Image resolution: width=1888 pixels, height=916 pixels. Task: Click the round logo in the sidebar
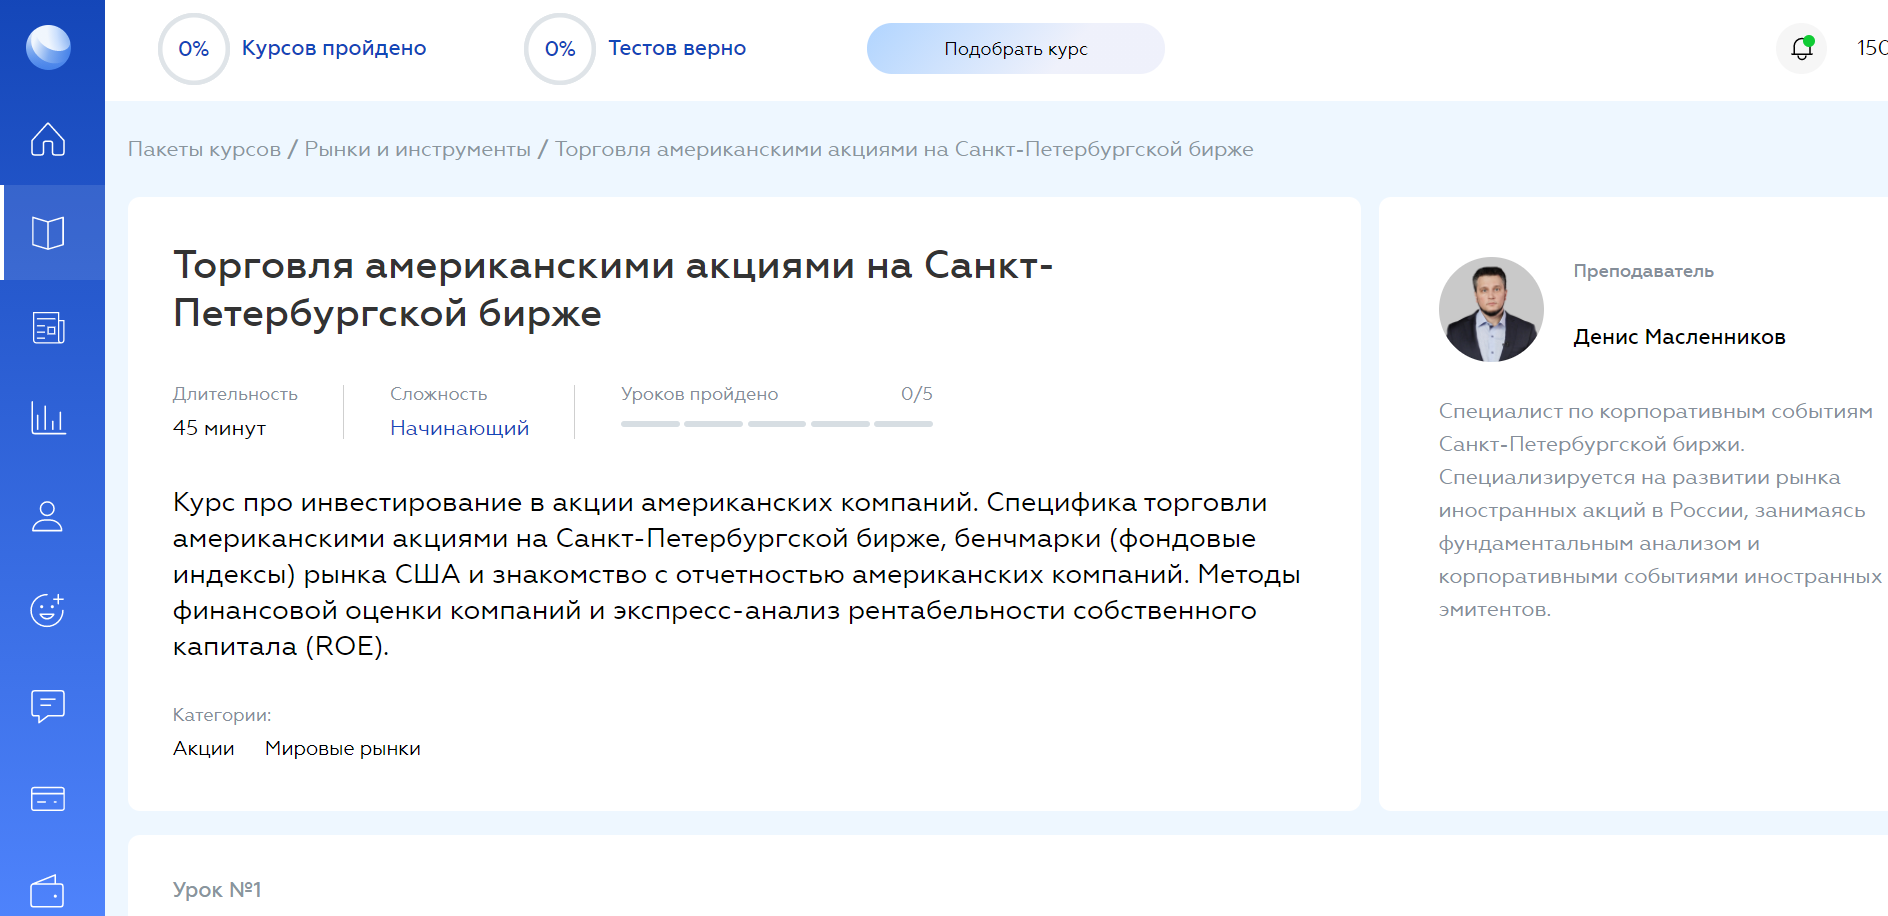click(48, 47)
